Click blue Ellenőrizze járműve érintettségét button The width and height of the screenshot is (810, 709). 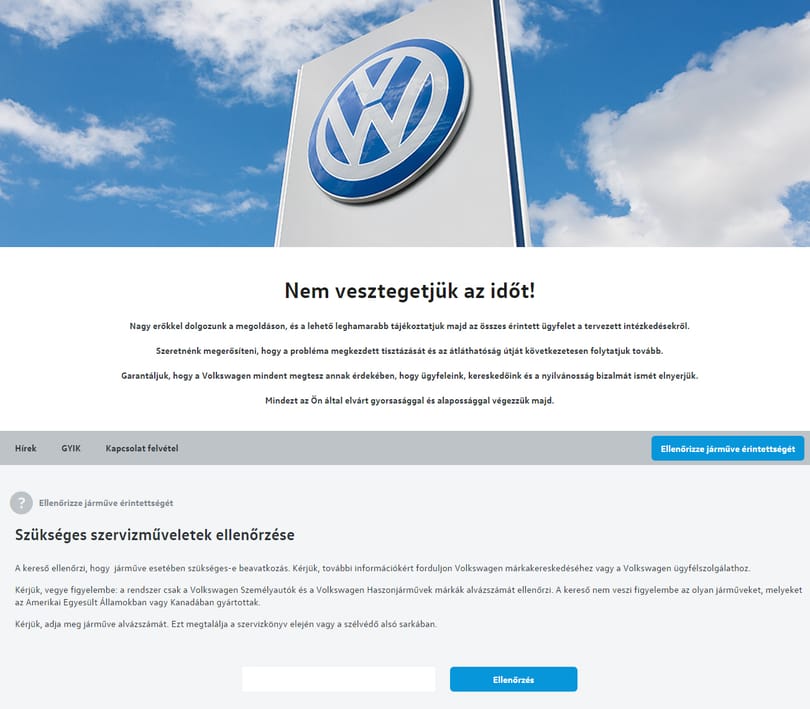point(727,448)
